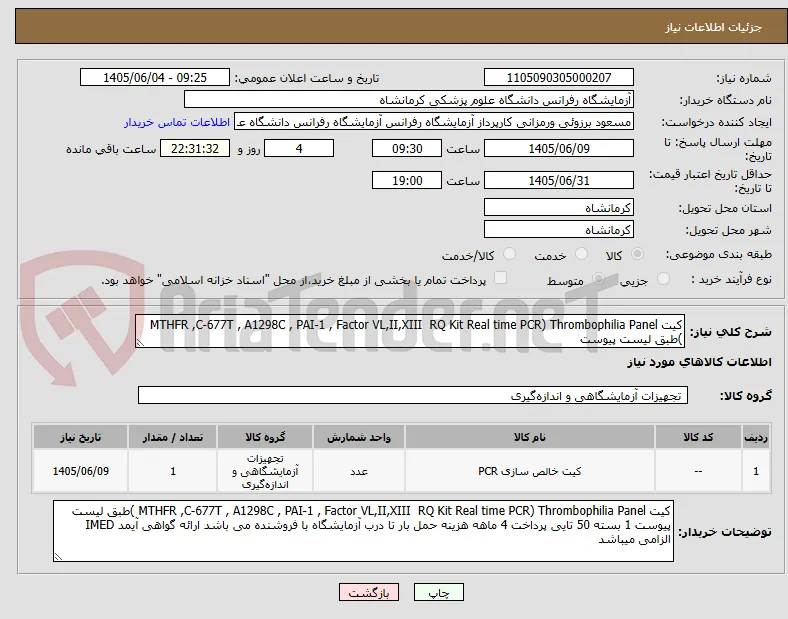Screen dimensions: 788x619
Task: Click the quantity cell showing 1
Action: coord(172,471)
